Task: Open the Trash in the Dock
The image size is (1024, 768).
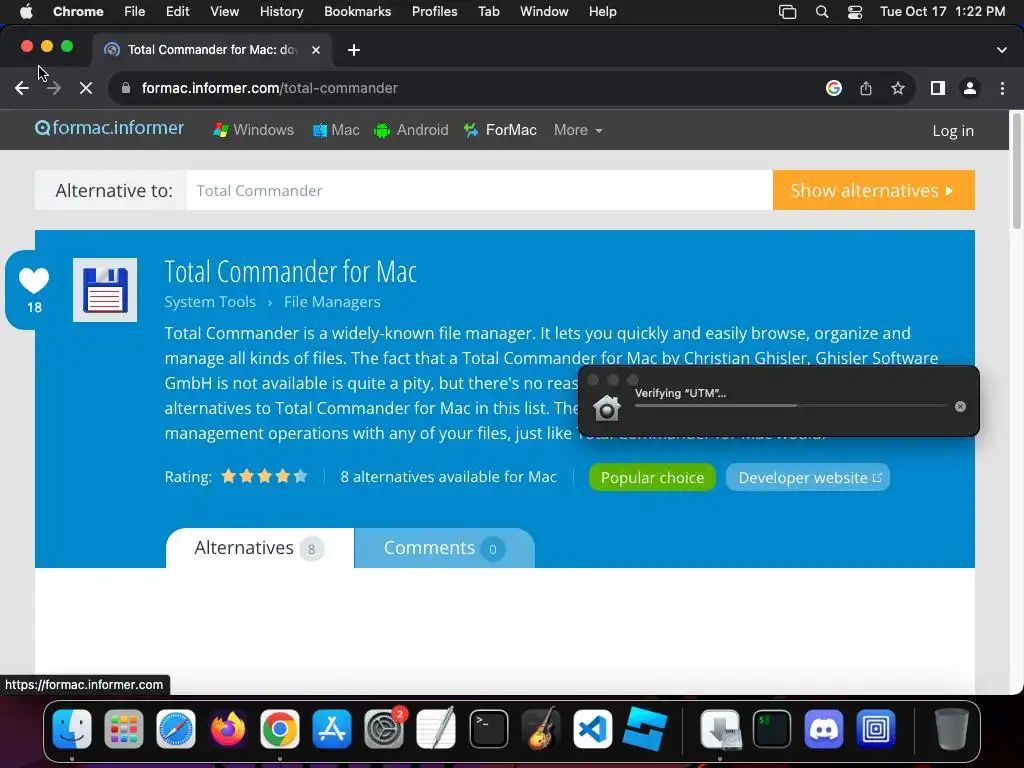Action: [952, 728]
